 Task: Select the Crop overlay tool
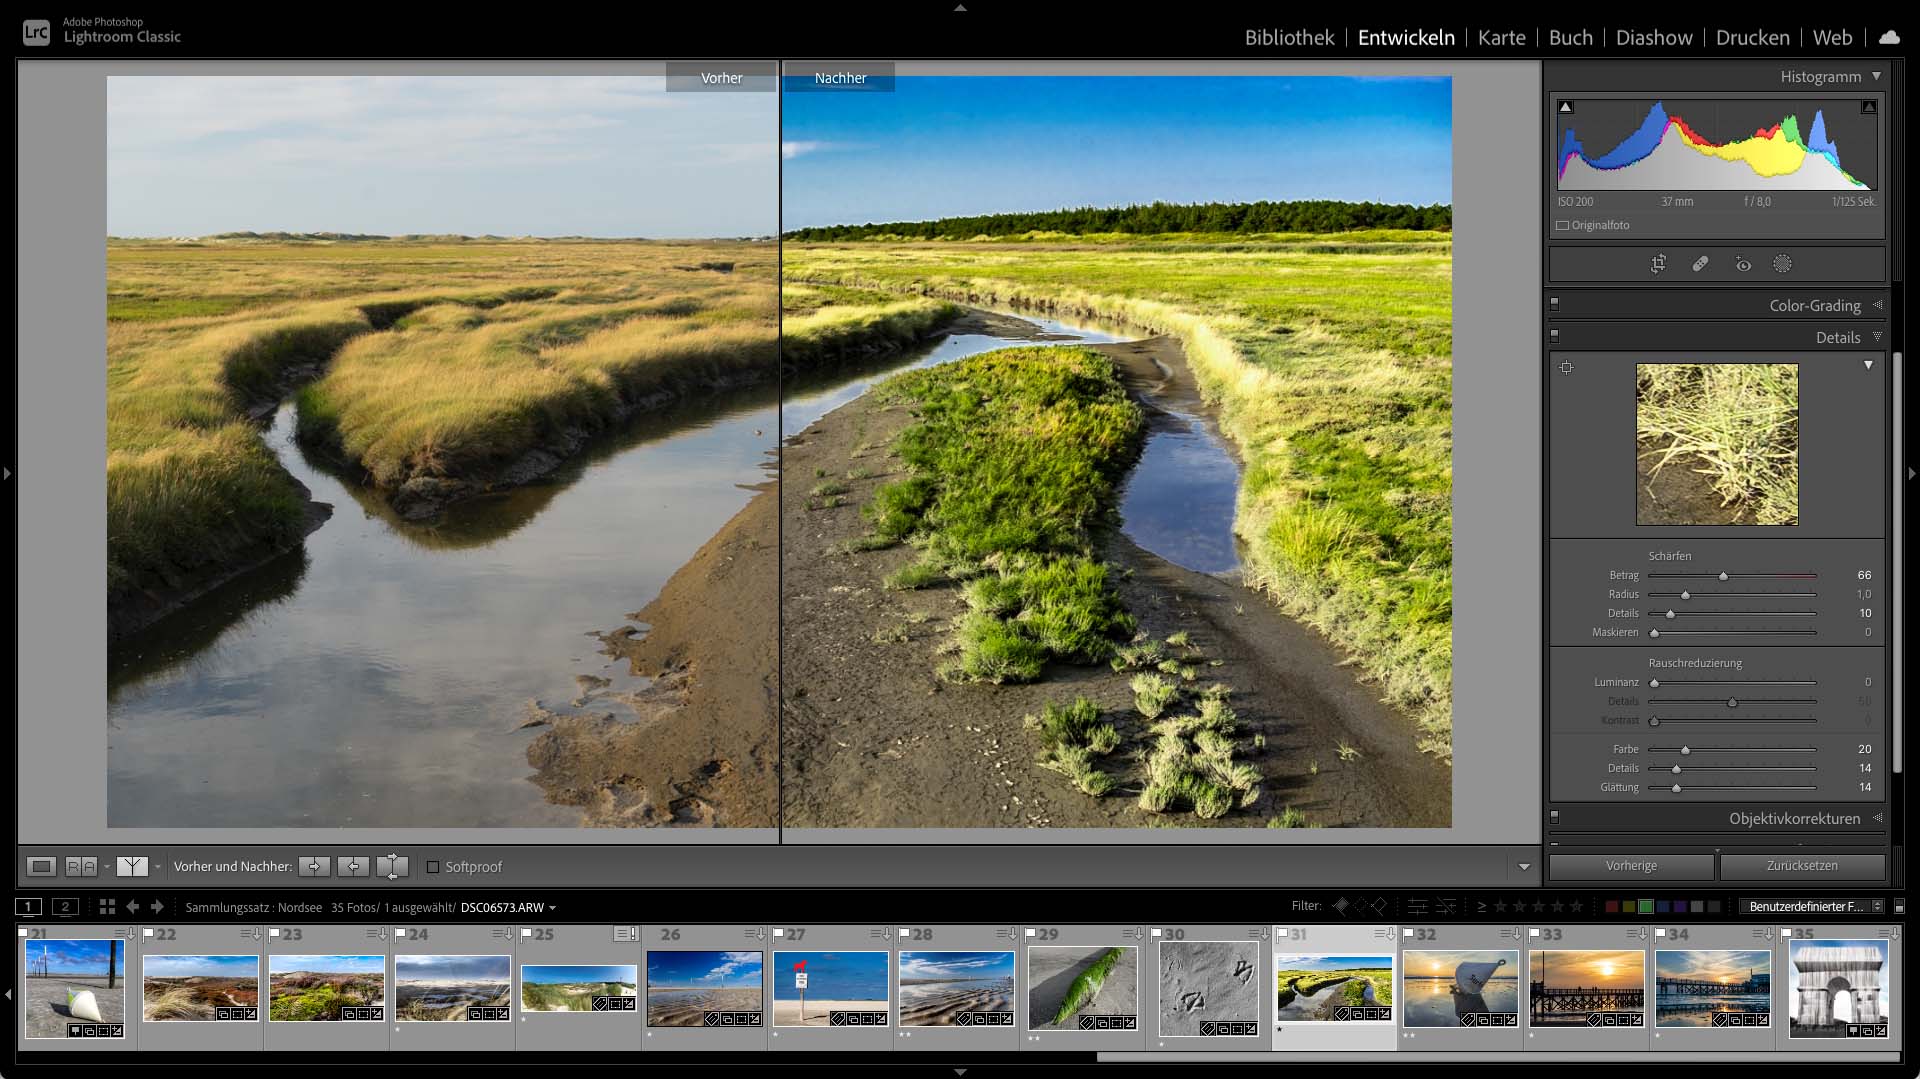[x=1658, y=264]
